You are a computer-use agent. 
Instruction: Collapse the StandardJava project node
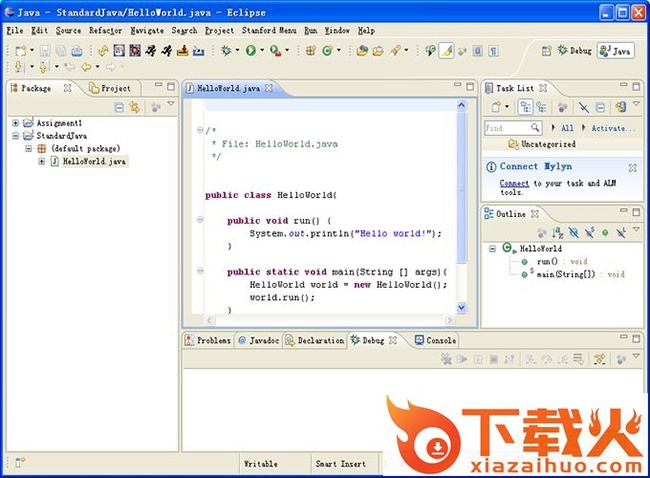pos(15,136)
